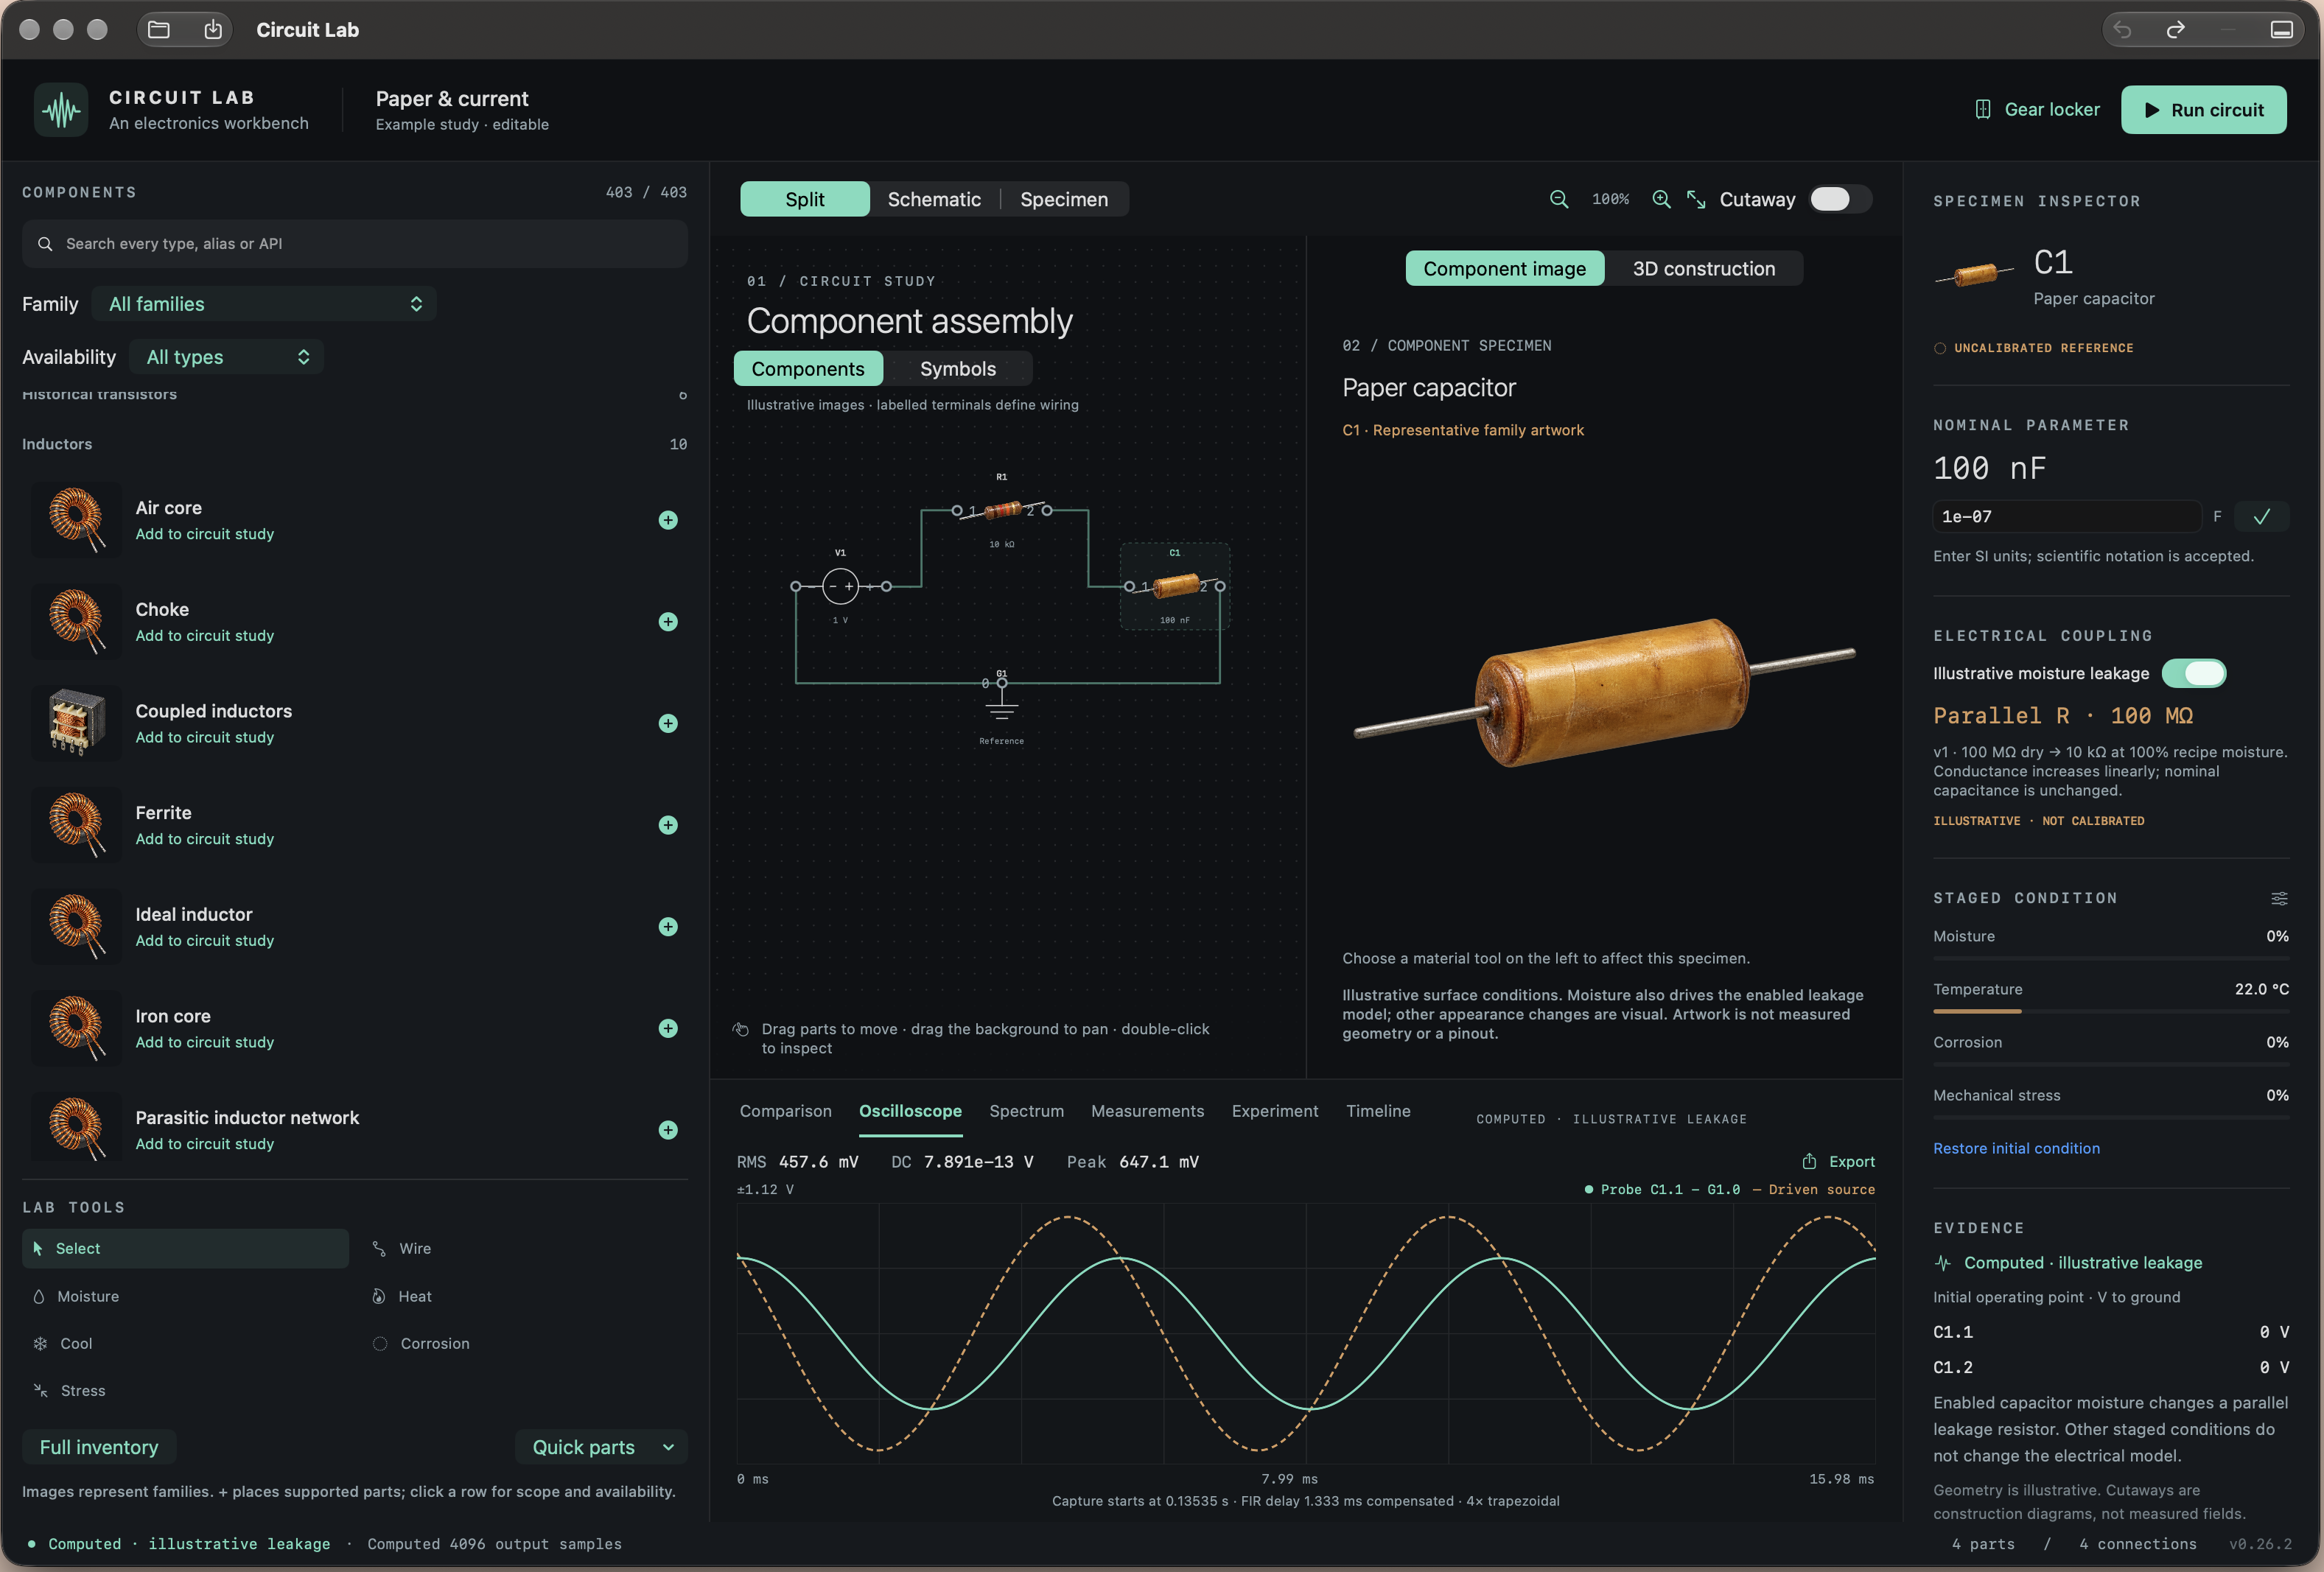Open folder icon in title bar
Image resolution: width=2324 pixels, height=1572 pixels.
(159, 29)
